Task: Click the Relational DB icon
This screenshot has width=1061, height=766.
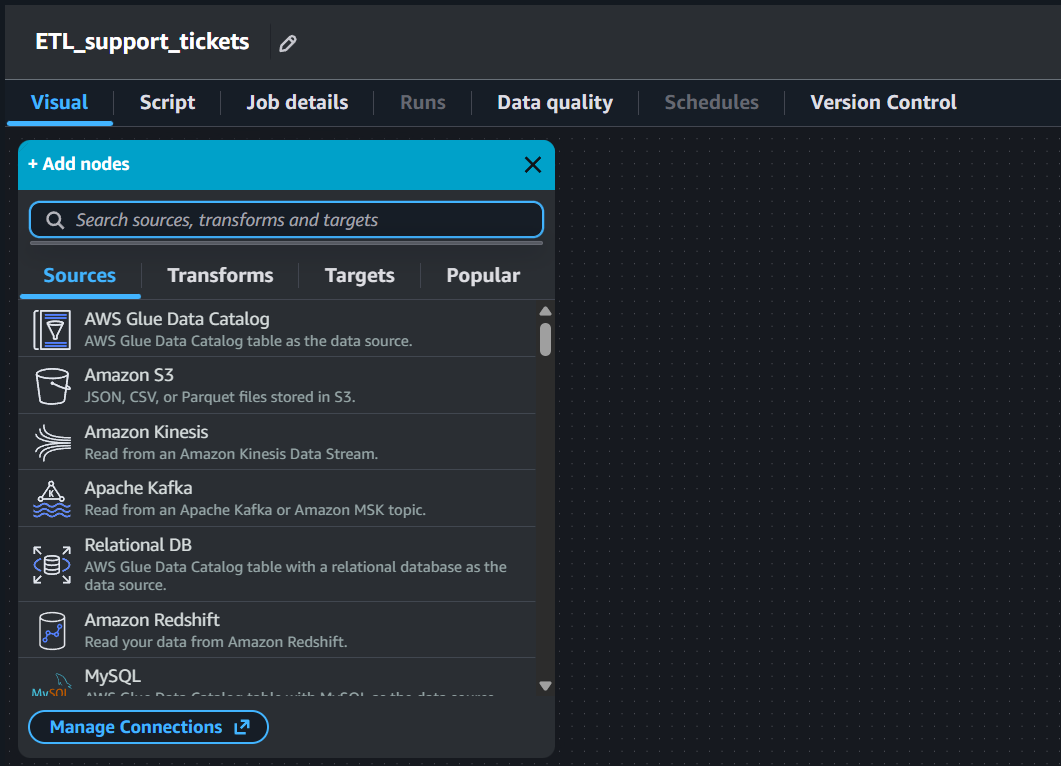Action: click(52, 565)
